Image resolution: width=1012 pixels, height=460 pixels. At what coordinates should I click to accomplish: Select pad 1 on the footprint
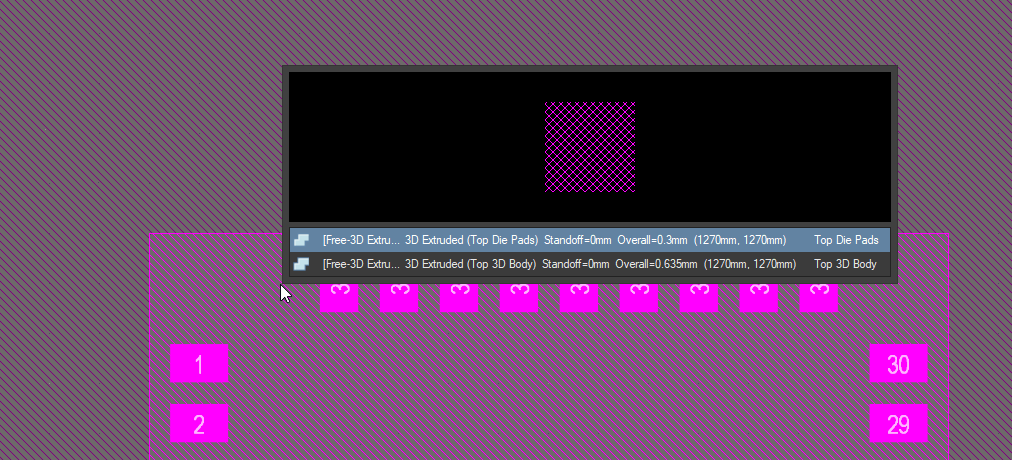point(199,363)
